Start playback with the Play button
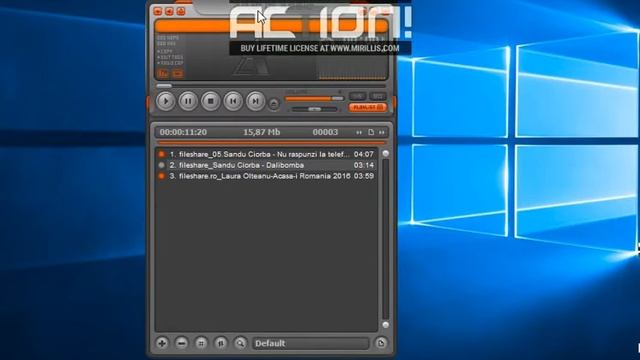This screenshot has height=360, width=640. tap(165, 101)
